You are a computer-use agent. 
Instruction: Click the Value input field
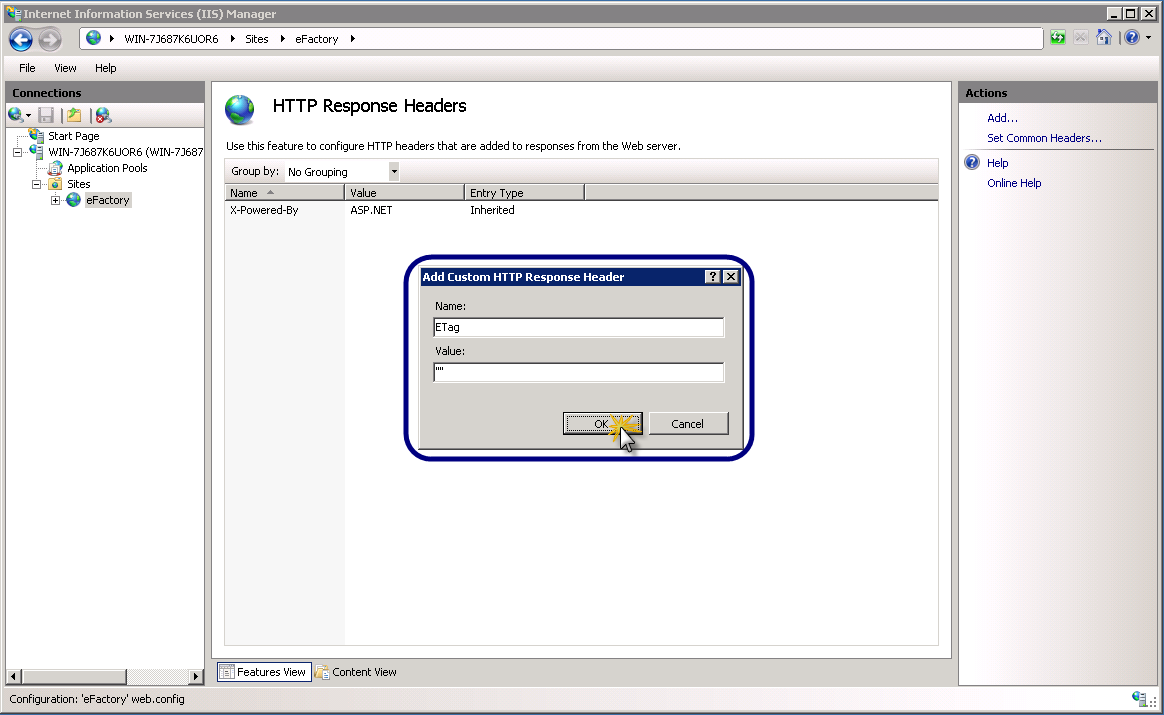(x=578, y=372)
